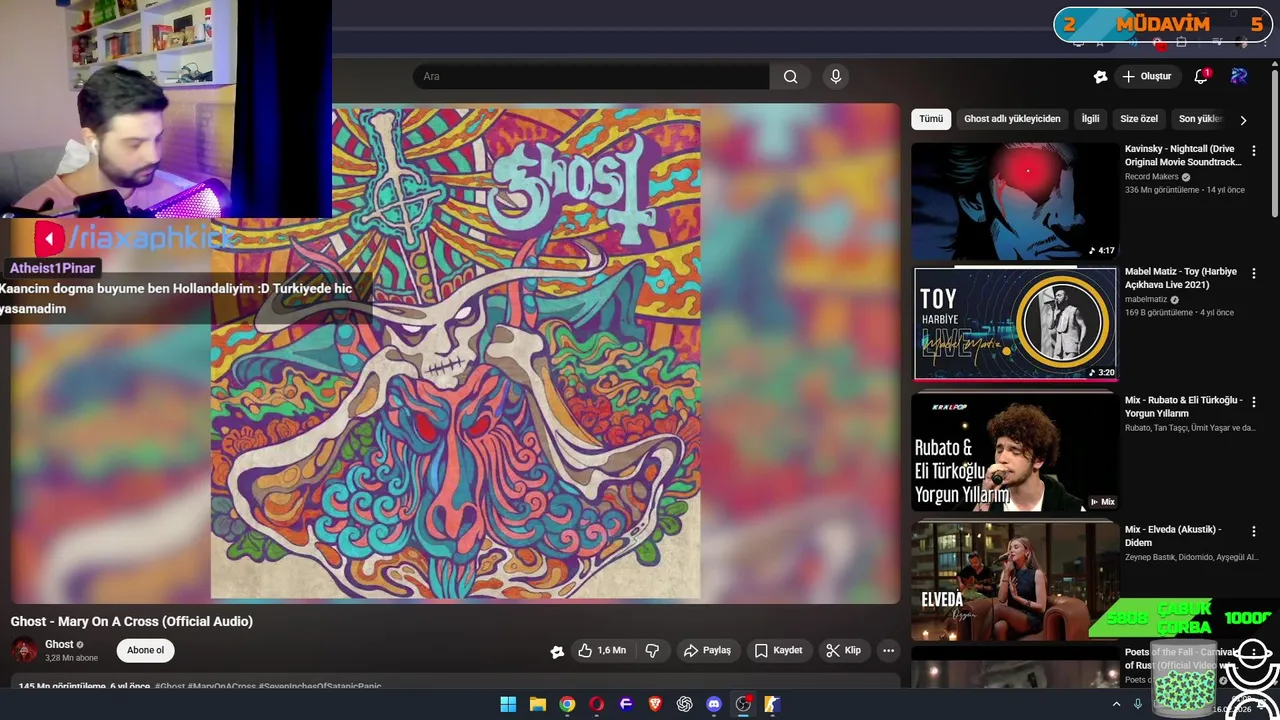Viewport: 1280px width, 720px height.
Task: Open the Kavinsky Nightcall thumbnail
Action: tap(1015, 201)
